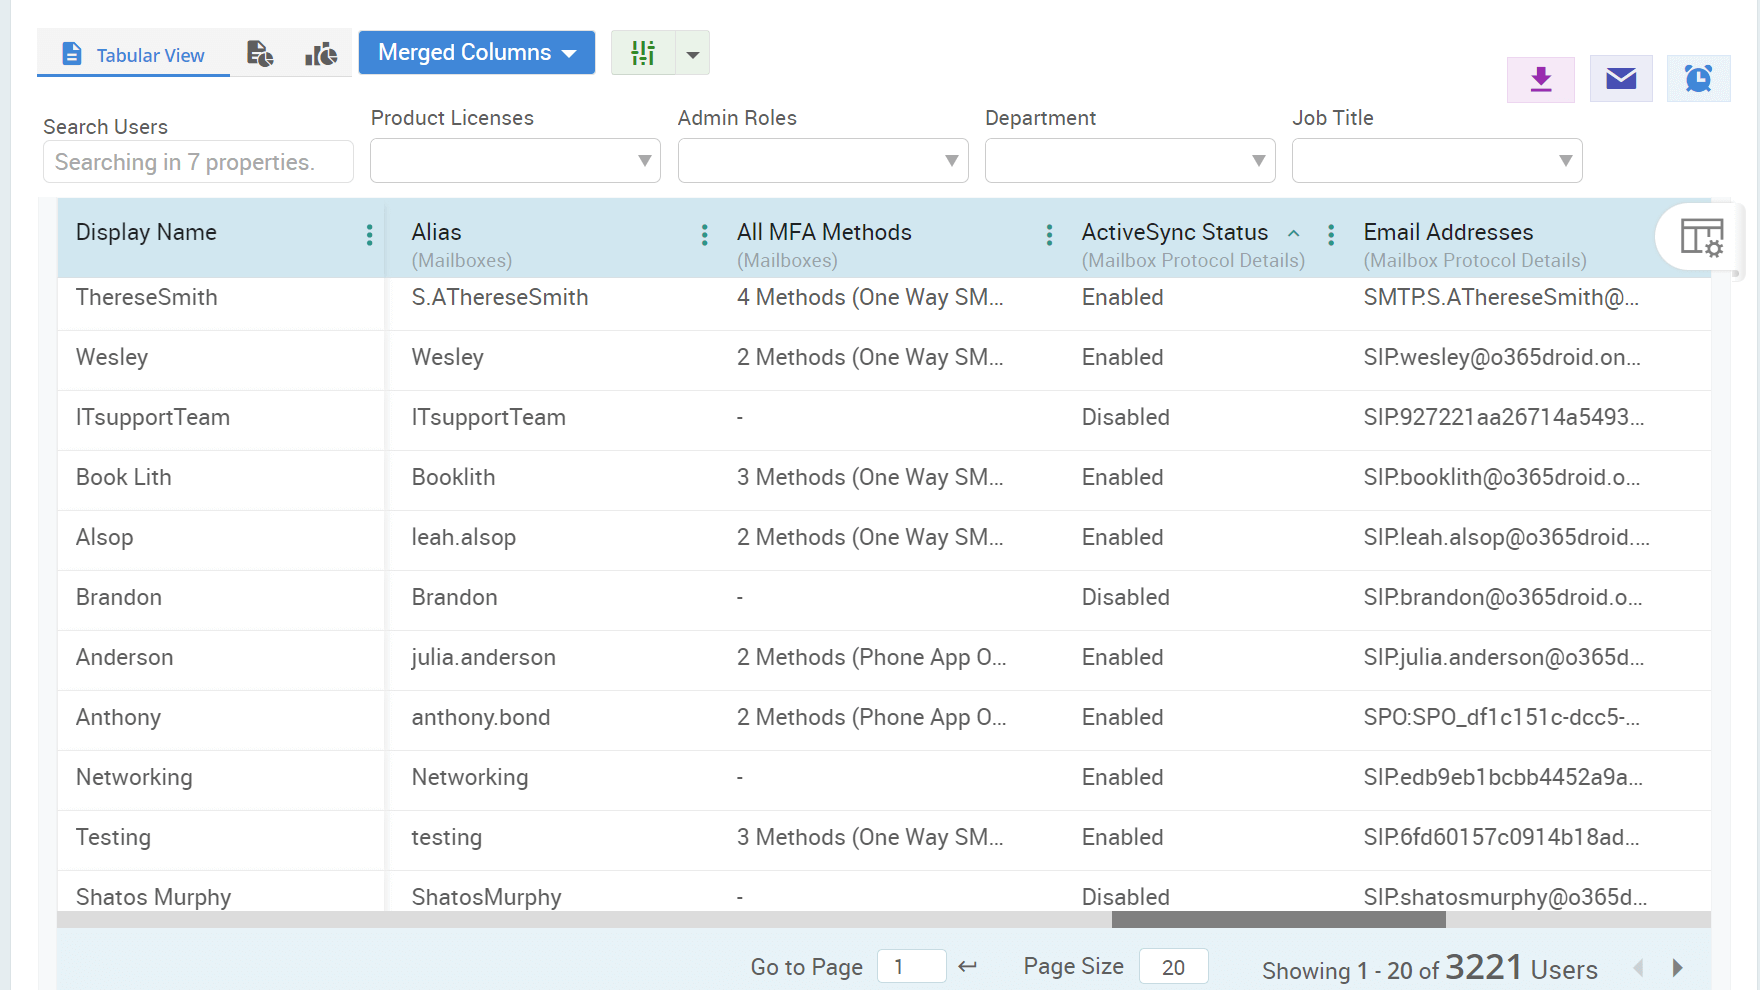
Task: Click inside the Search Users field
Action: [197, 161]
